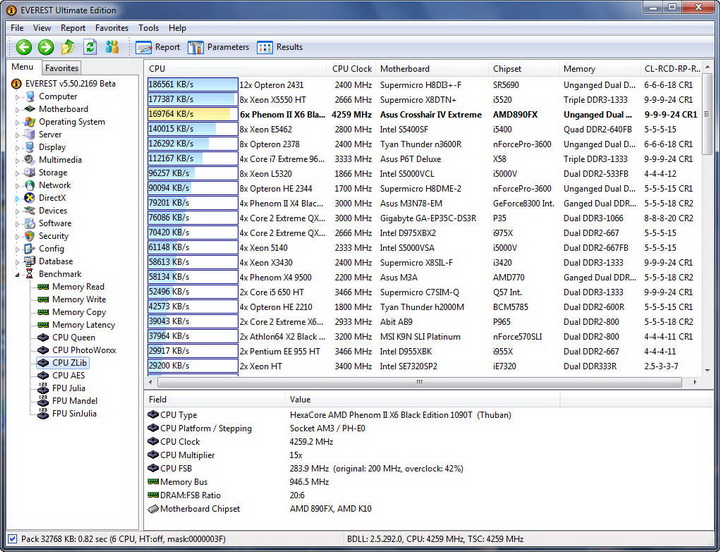720x552 pixels.
Task: Collapse the Benchmark tree node
Action: pyautogui.click(x=17, y=275)
